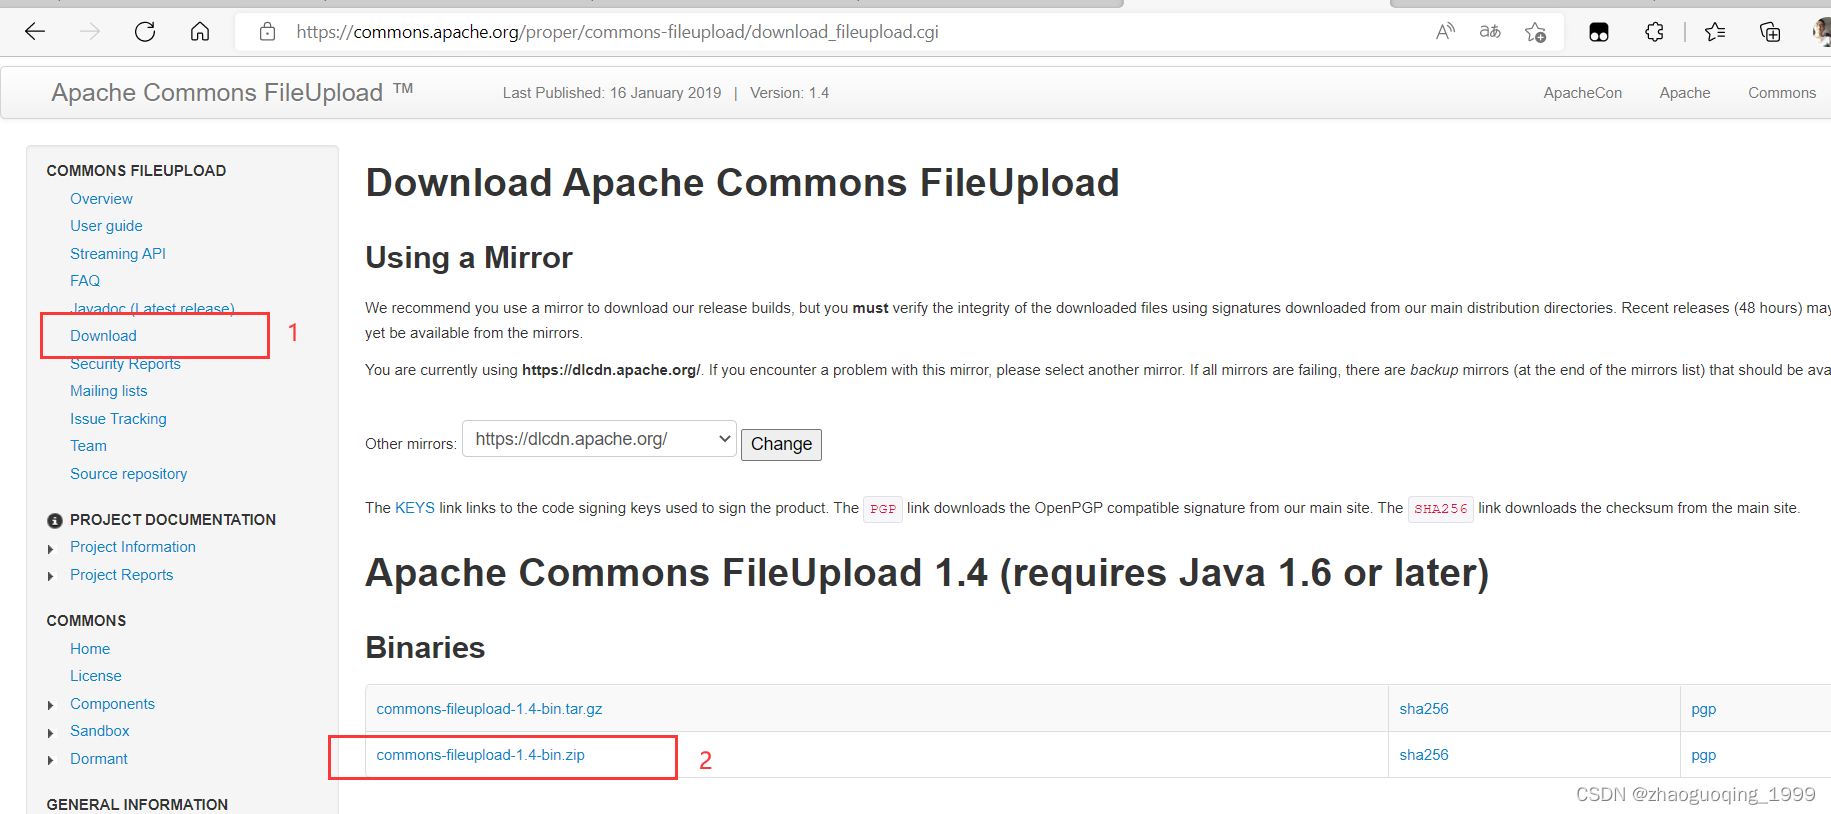
Task: Open sha256 for the zip binary
Action: pyautogui.click(x=1424, y=755)
